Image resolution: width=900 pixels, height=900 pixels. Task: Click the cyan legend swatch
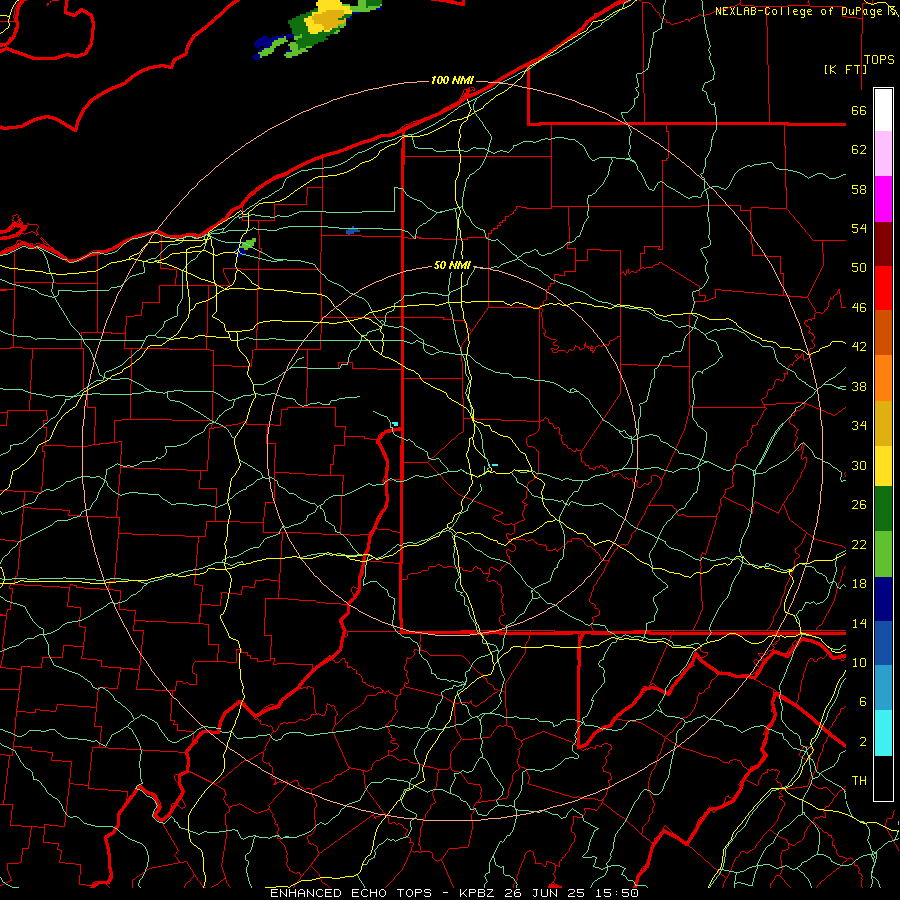883,733
